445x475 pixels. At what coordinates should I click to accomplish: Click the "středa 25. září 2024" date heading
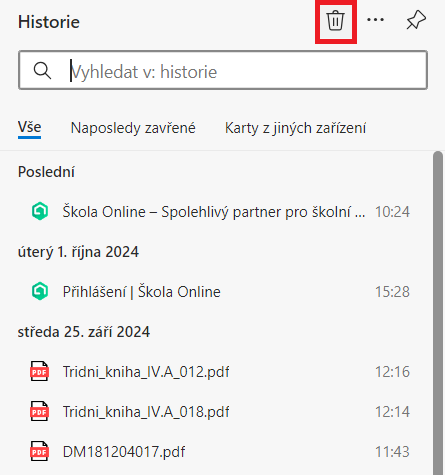84,332
